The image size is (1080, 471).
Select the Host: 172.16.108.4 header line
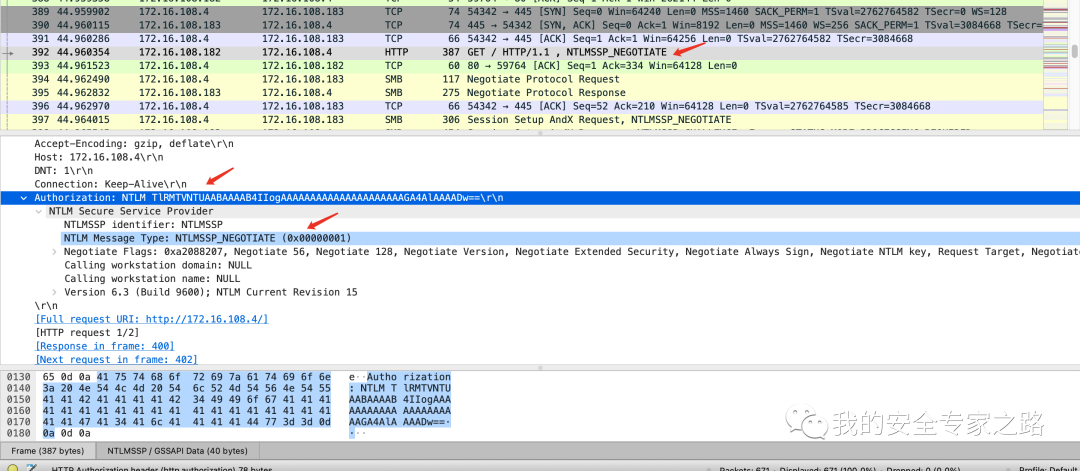(98, 157)
